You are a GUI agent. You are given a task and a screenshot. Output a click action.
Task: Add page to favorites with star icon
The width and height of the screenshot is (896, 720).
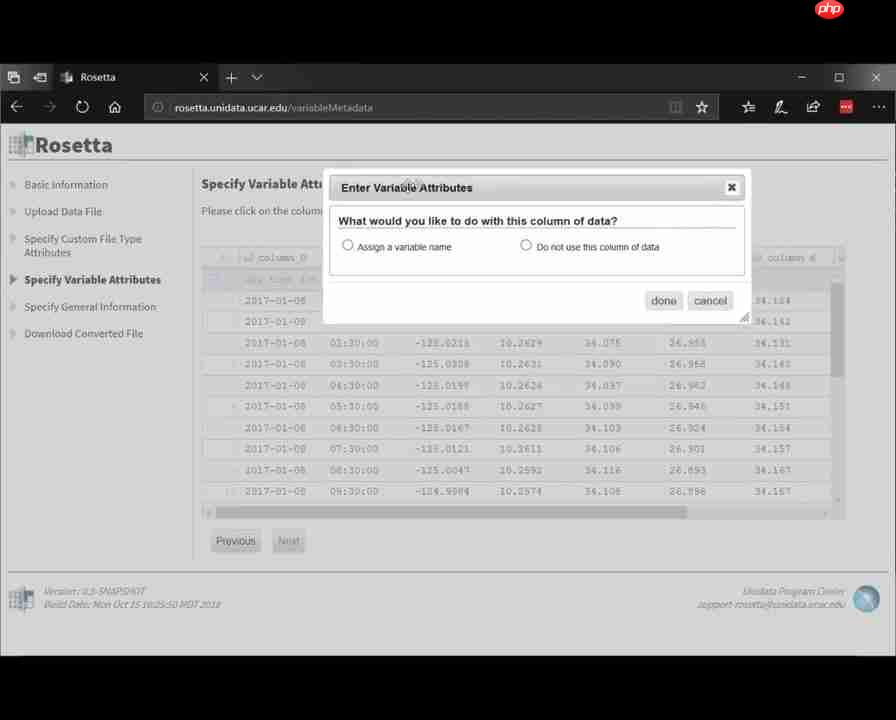point(702,107)
